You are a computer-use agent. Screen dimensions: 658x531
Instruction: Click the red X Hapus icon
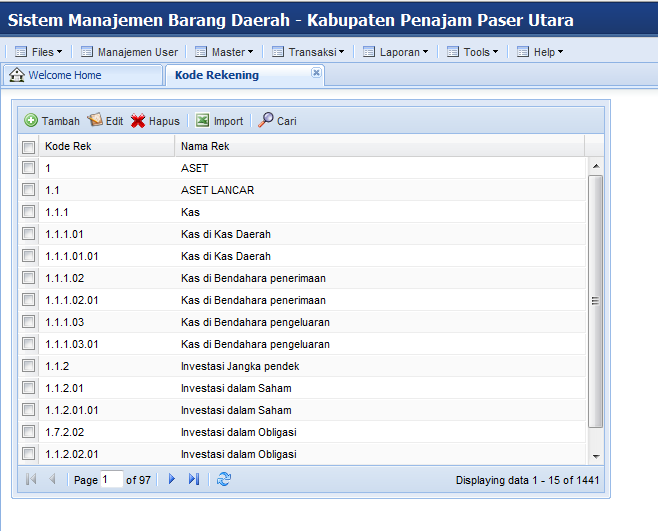(138, 121)
